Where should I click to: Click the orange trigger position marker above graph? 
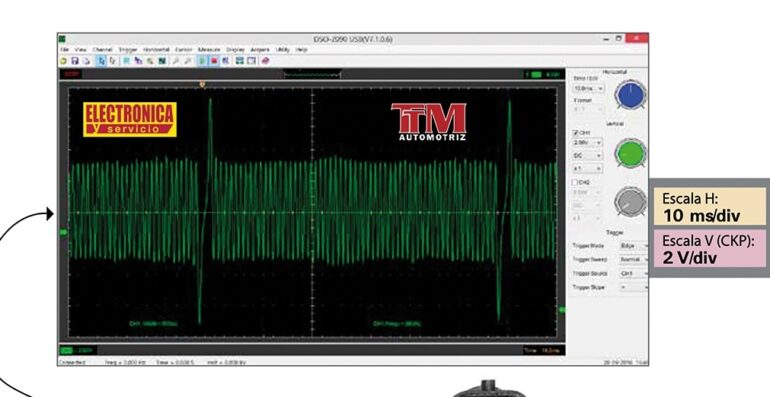click(x=202, y=85)
